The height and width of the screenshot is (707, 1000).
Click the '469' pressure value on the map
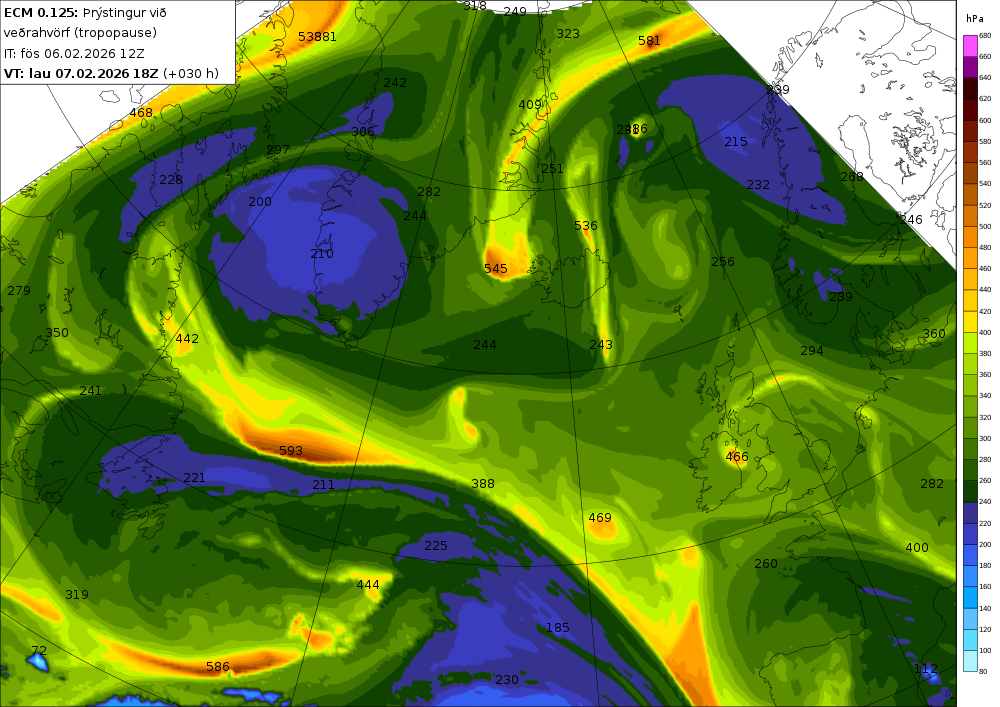click(599, 518)
